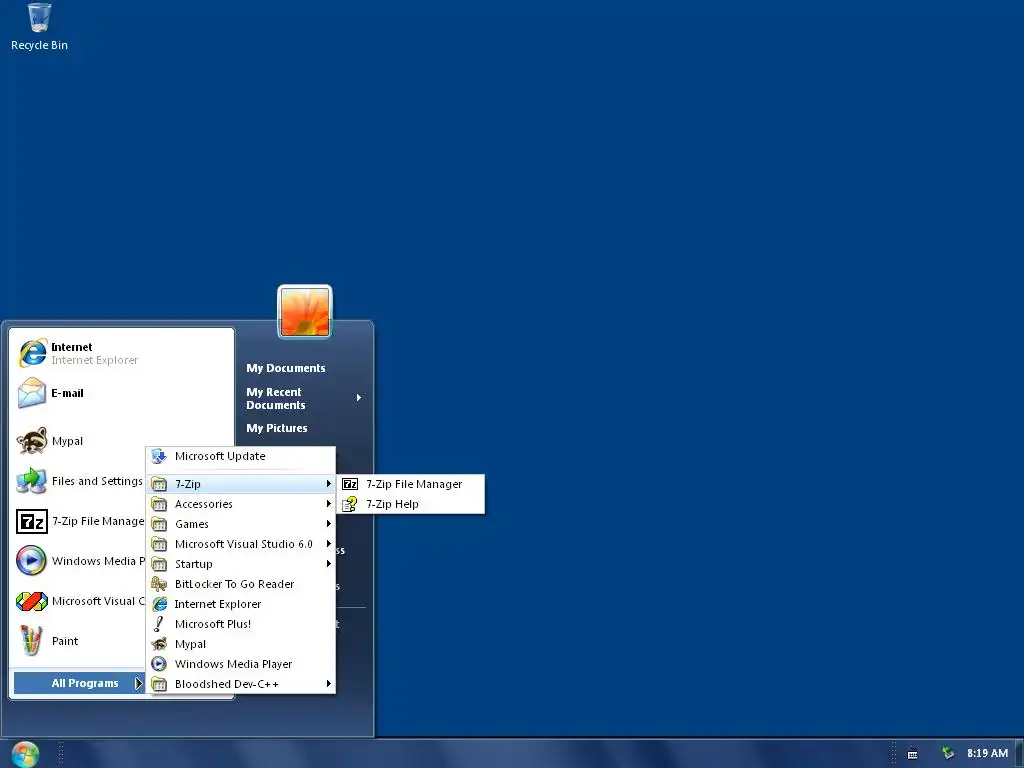
Task: Click the Startup label in programs list
Action: click(x=193, y=564)
